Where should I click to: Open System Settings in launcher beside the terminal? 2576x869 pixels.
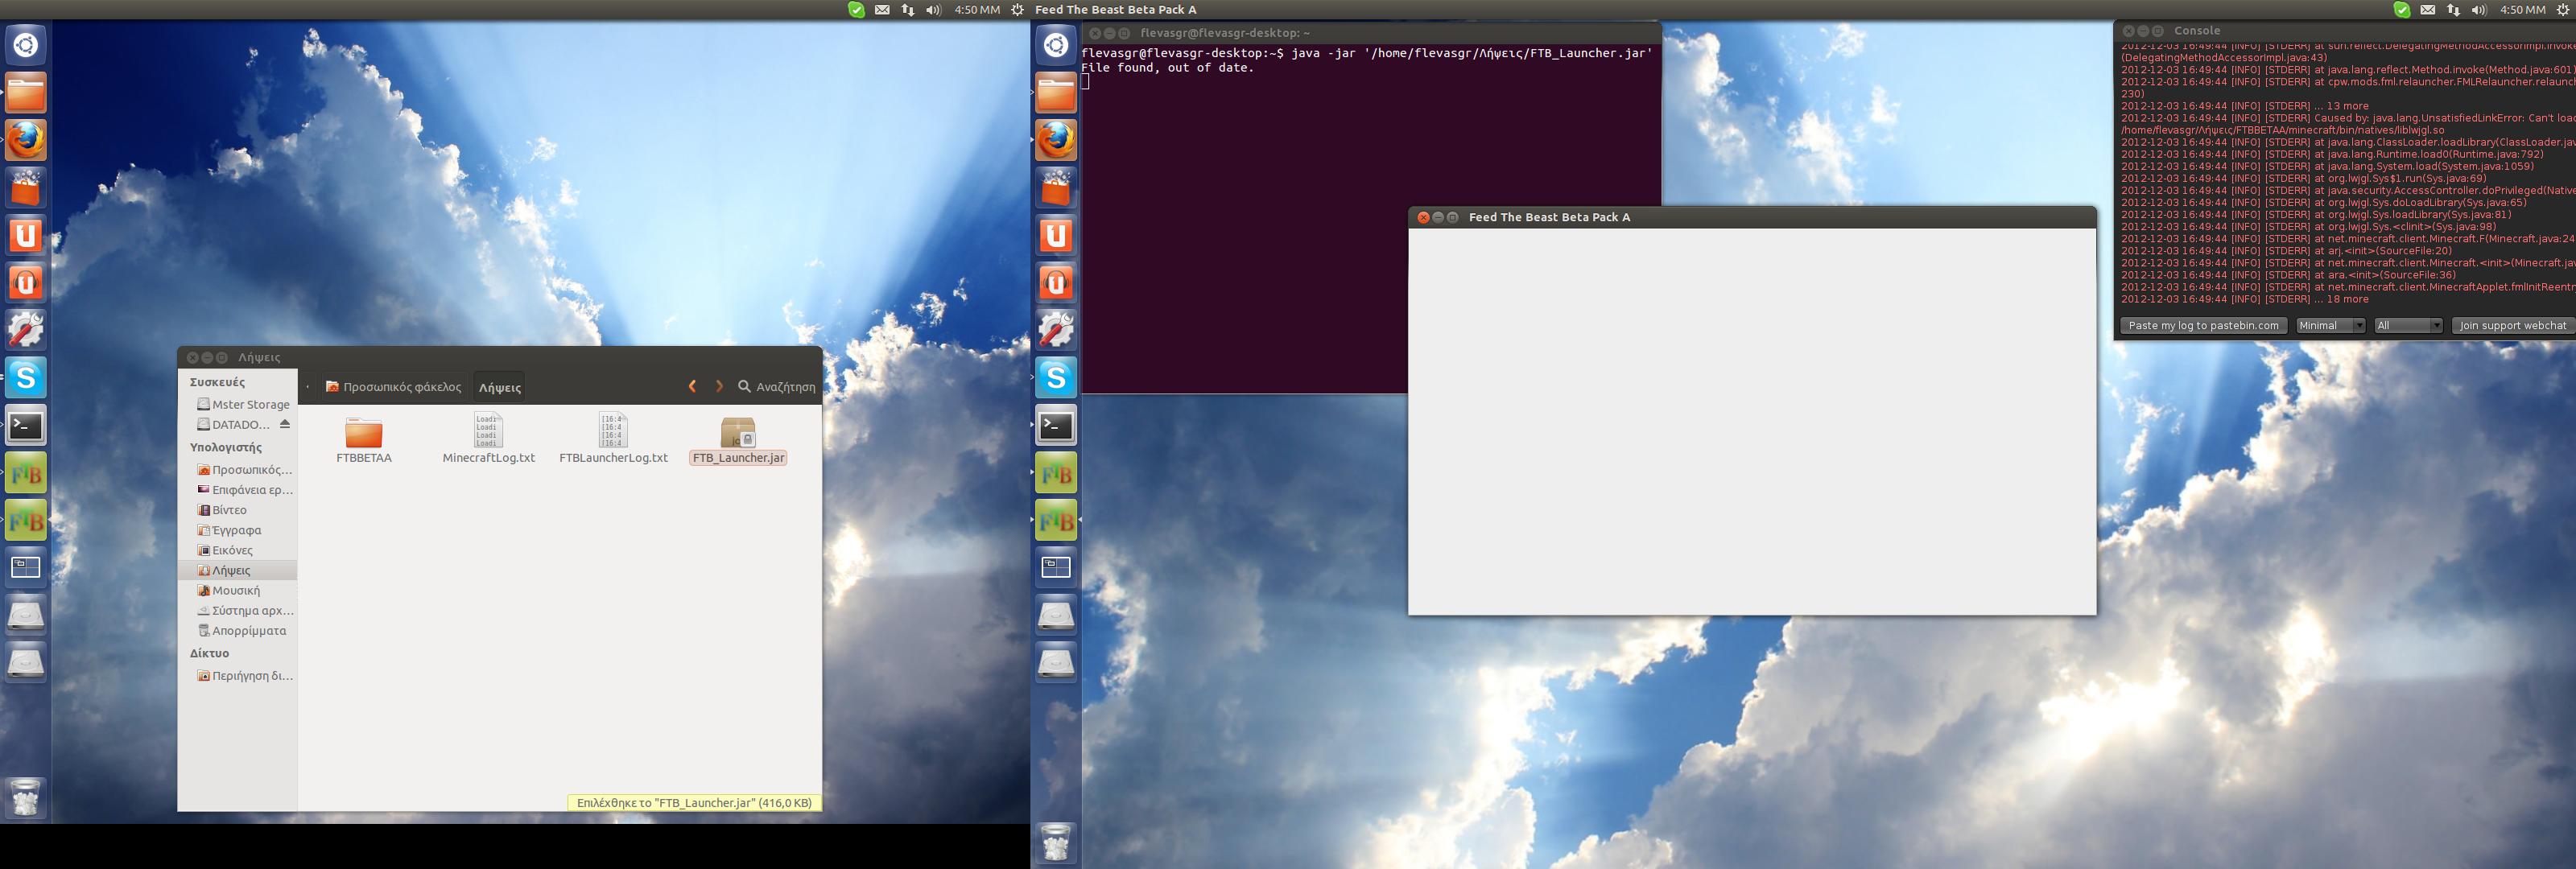[x=1056, y=330]
